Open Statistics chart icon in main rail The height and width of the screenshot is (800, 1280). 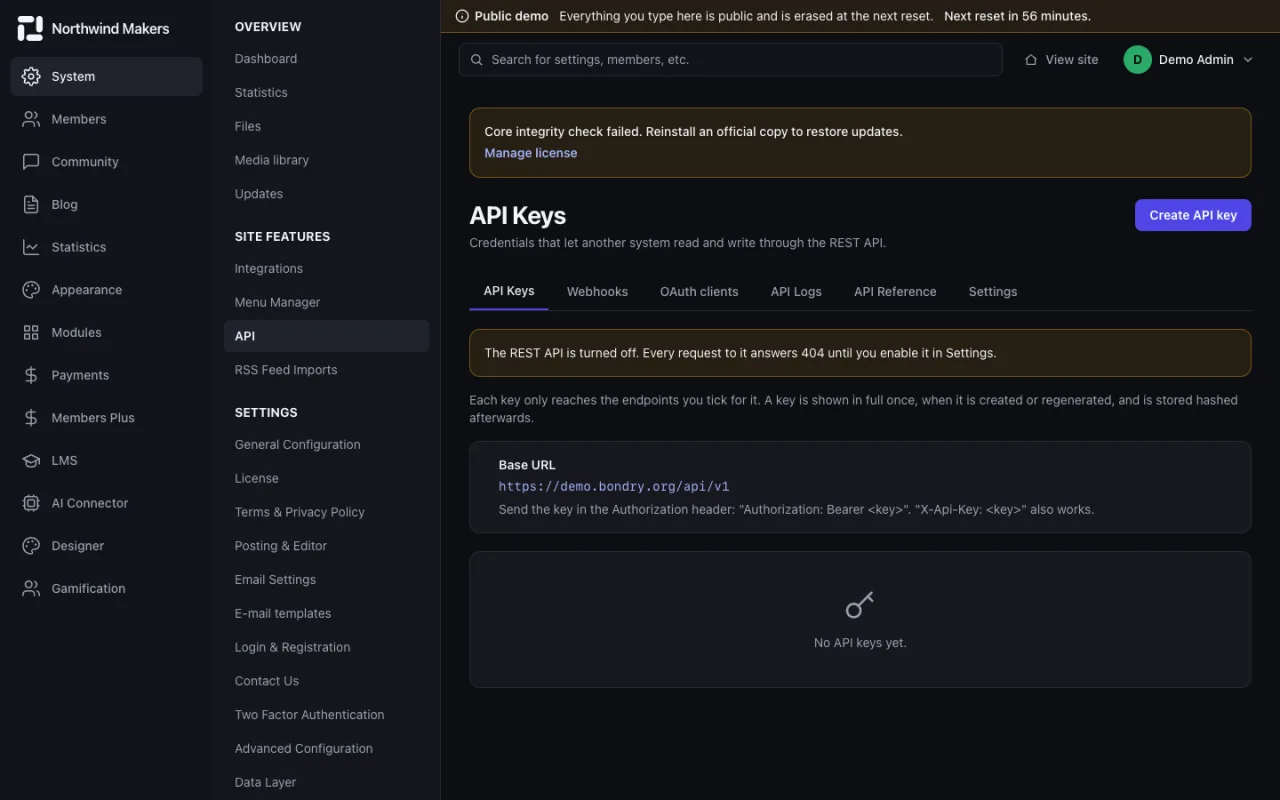[31, 247]
